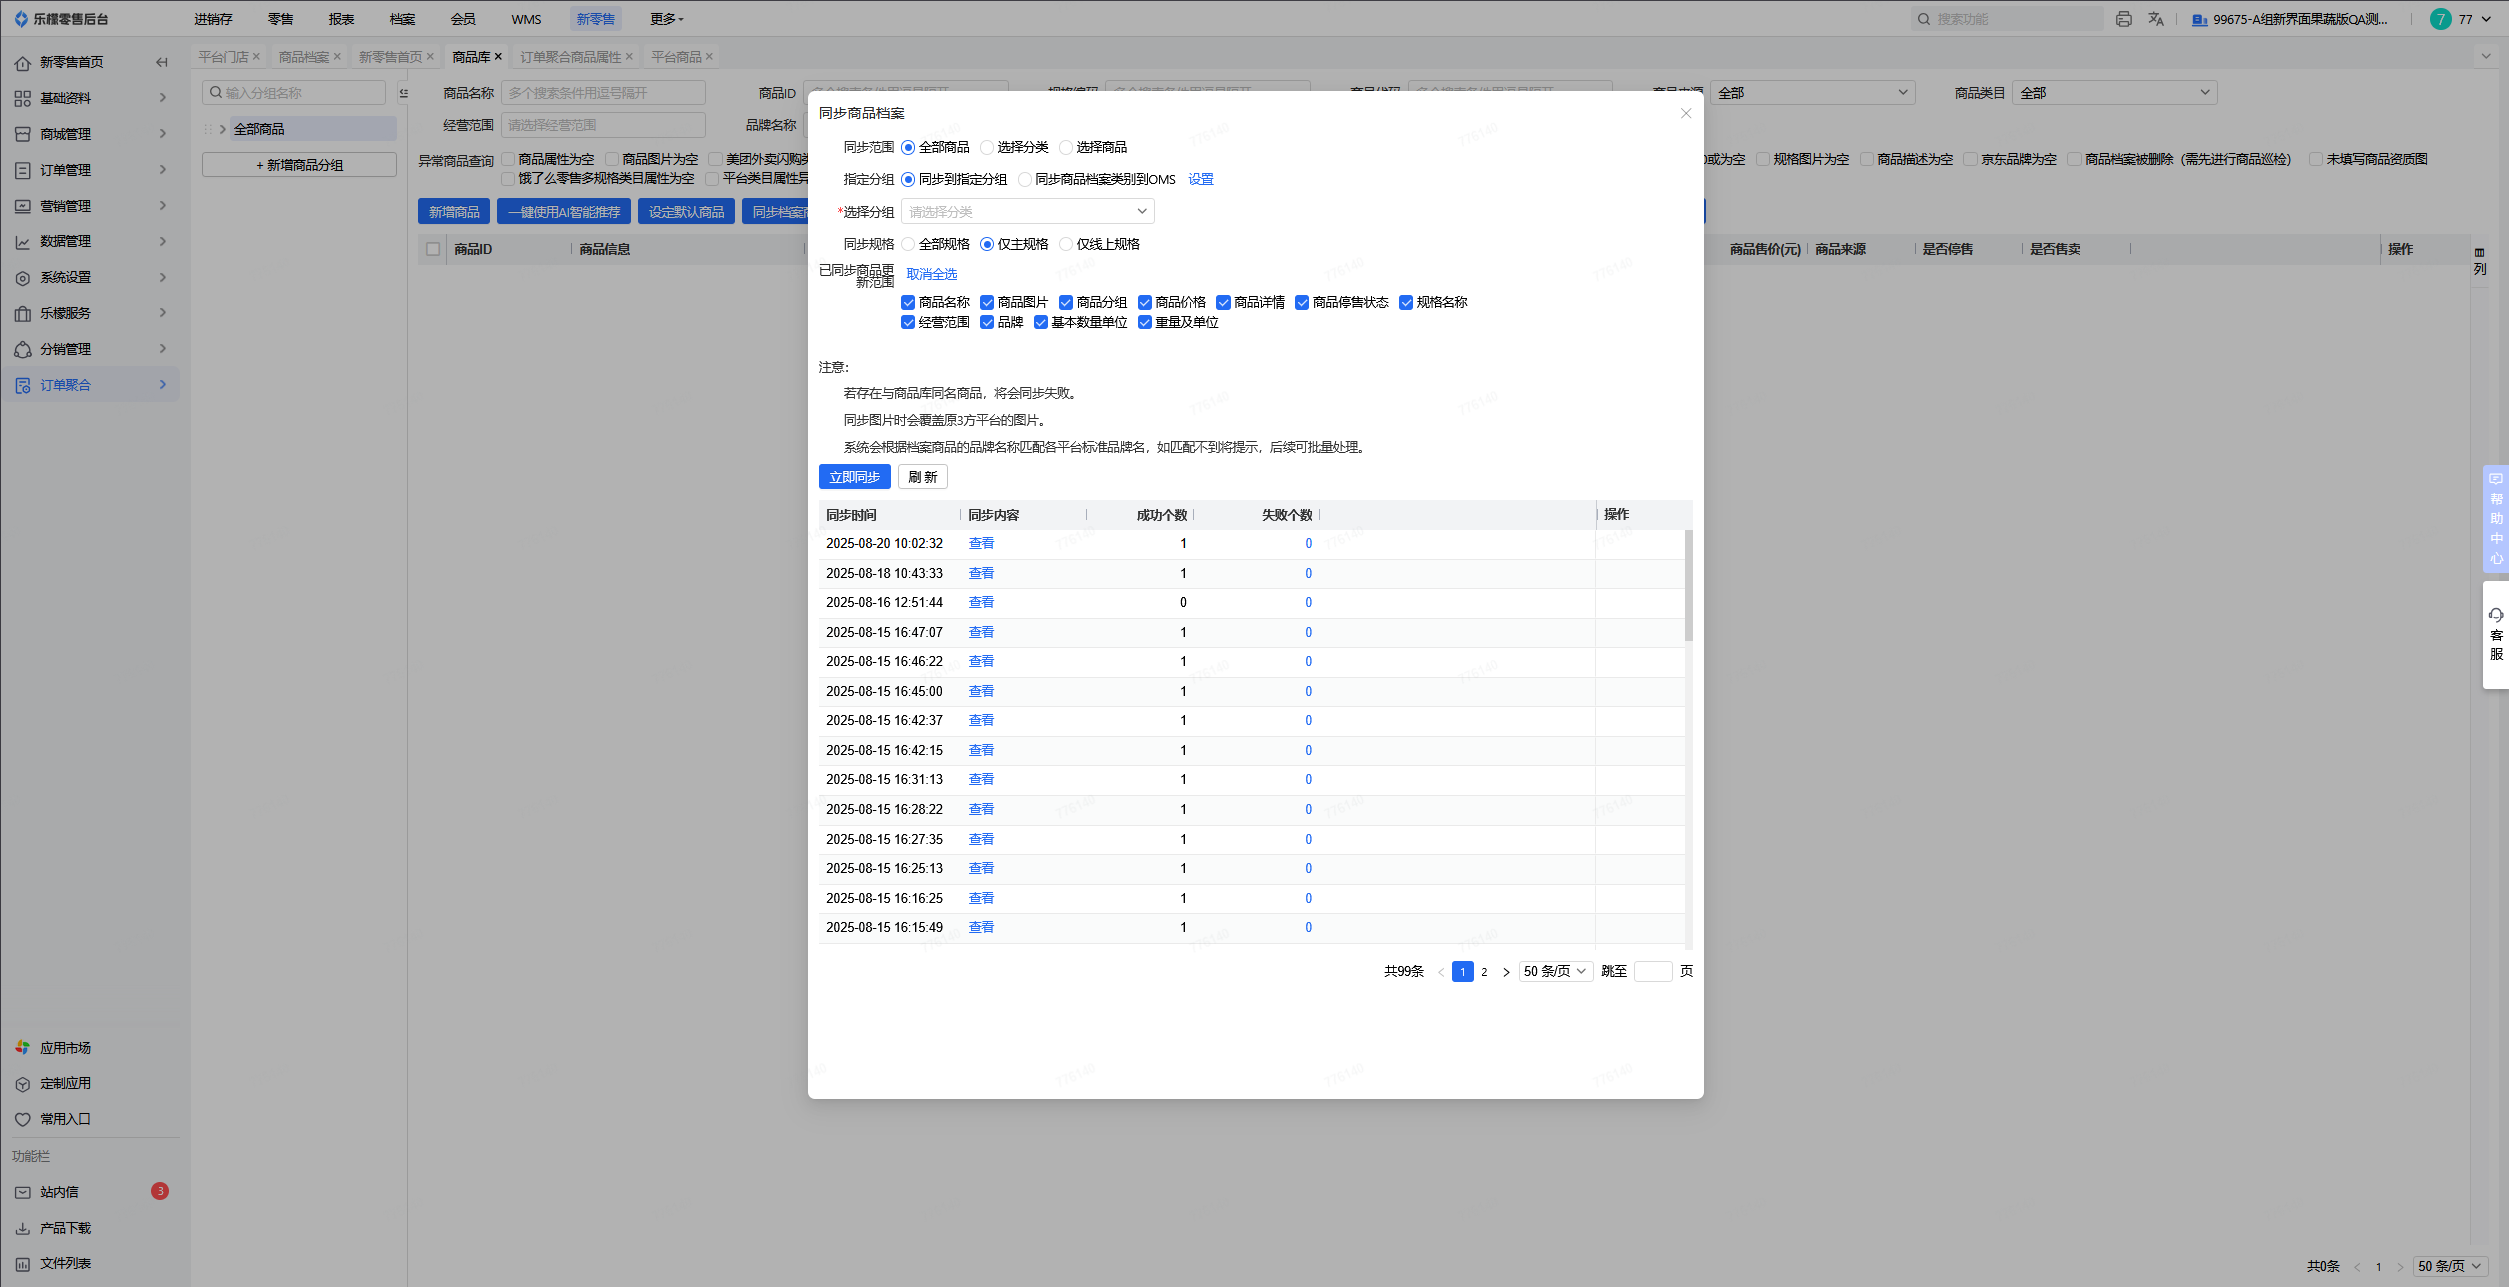Click 取消全选 link
Image resolution: width=2509 pixels, height=1287 pixels.
[x=931, y=274]
